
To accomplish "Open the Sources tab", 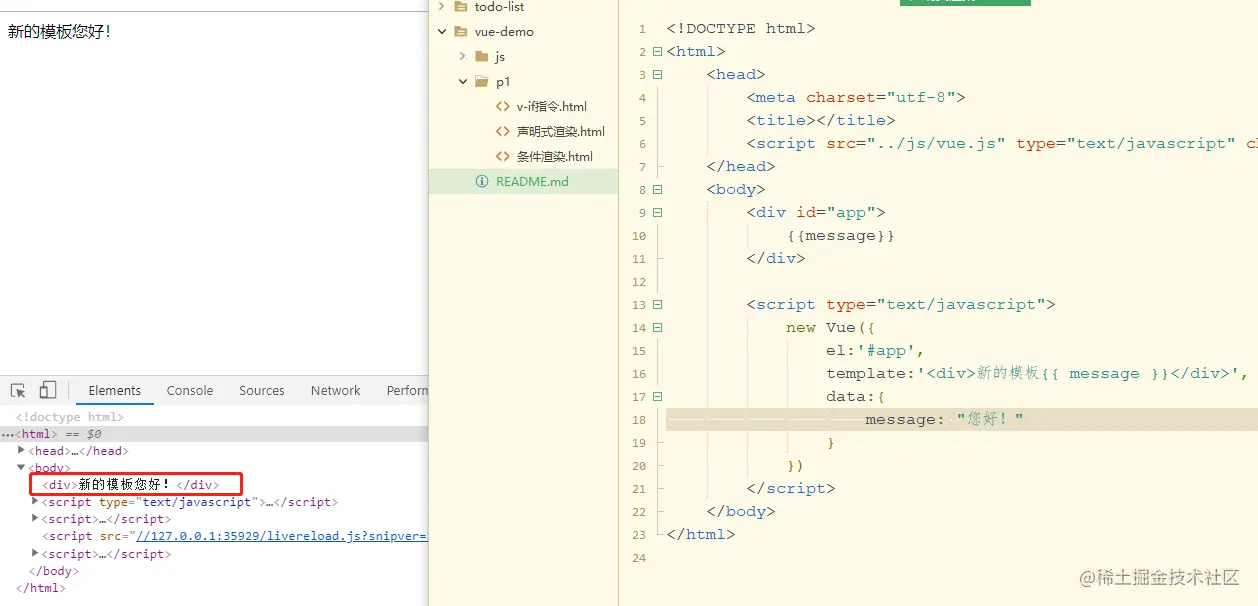I will 262,390.
